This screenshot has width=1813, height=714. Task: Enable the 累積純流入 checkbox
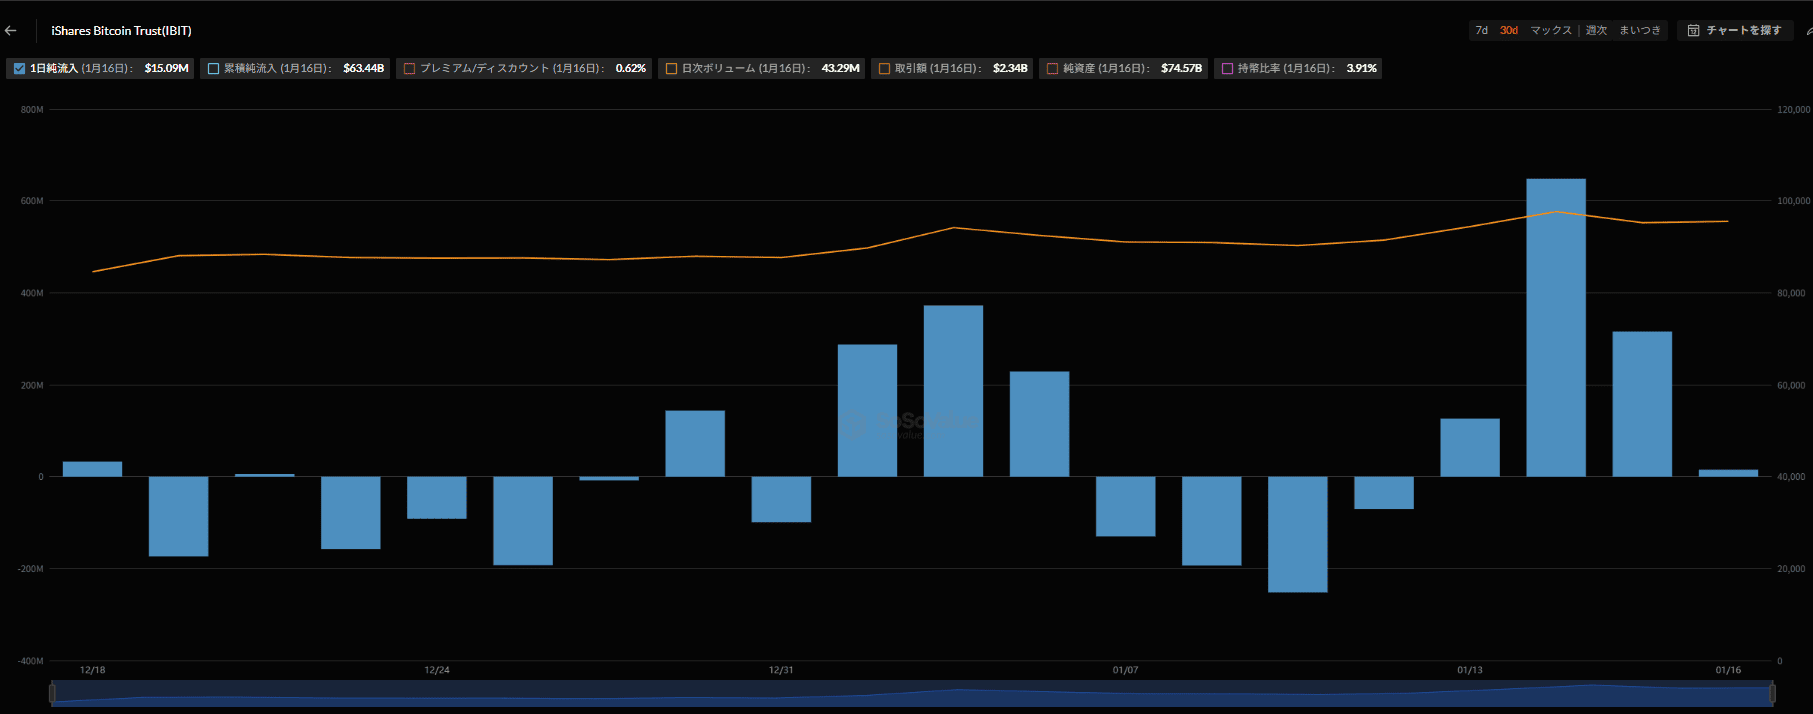(213, 69)
